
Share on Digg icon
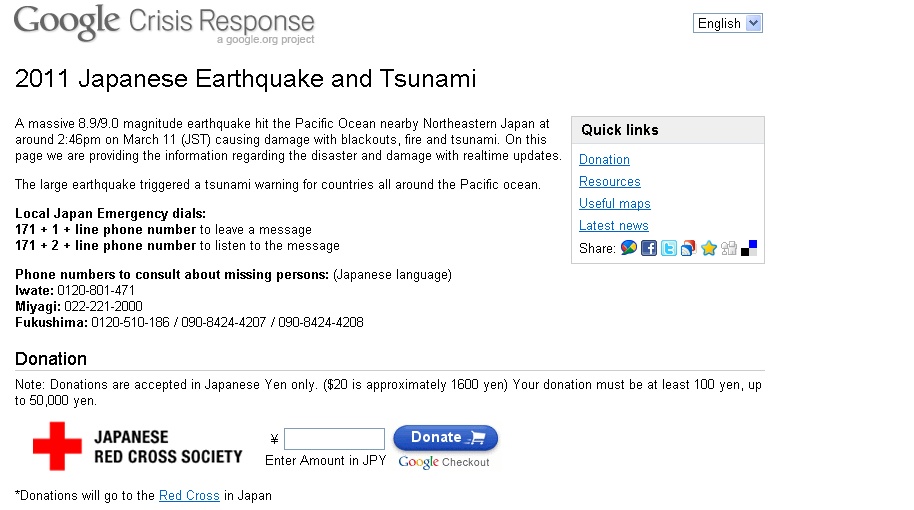click(x=729, y=248)
